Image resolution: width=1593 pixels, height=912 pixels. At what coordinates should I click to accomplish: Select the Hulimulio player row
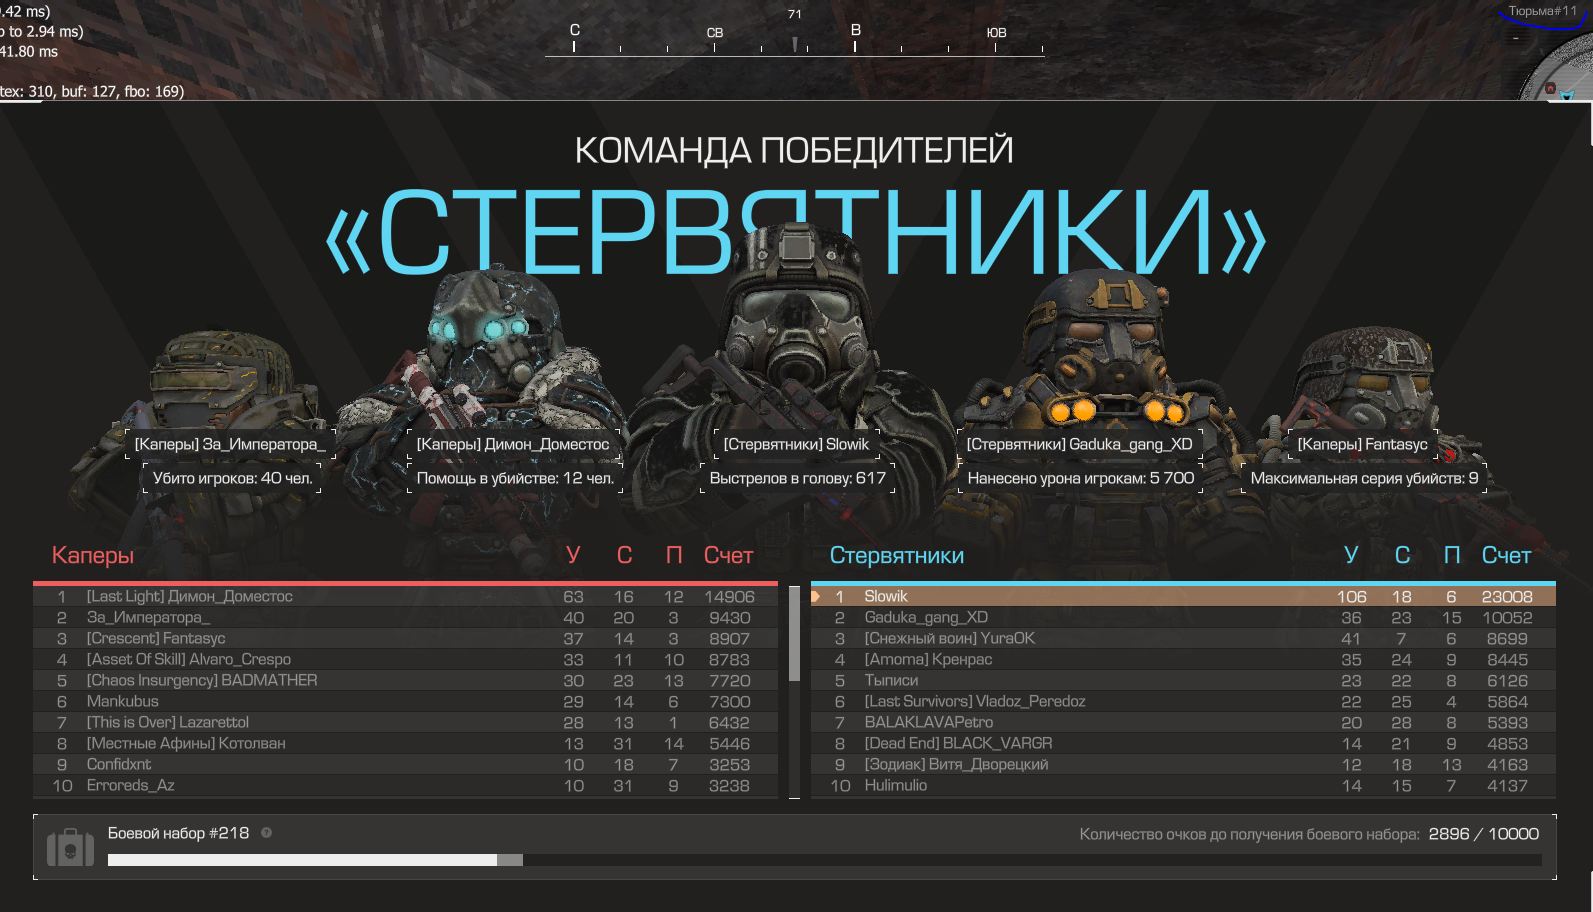(x=1183, y=786)
